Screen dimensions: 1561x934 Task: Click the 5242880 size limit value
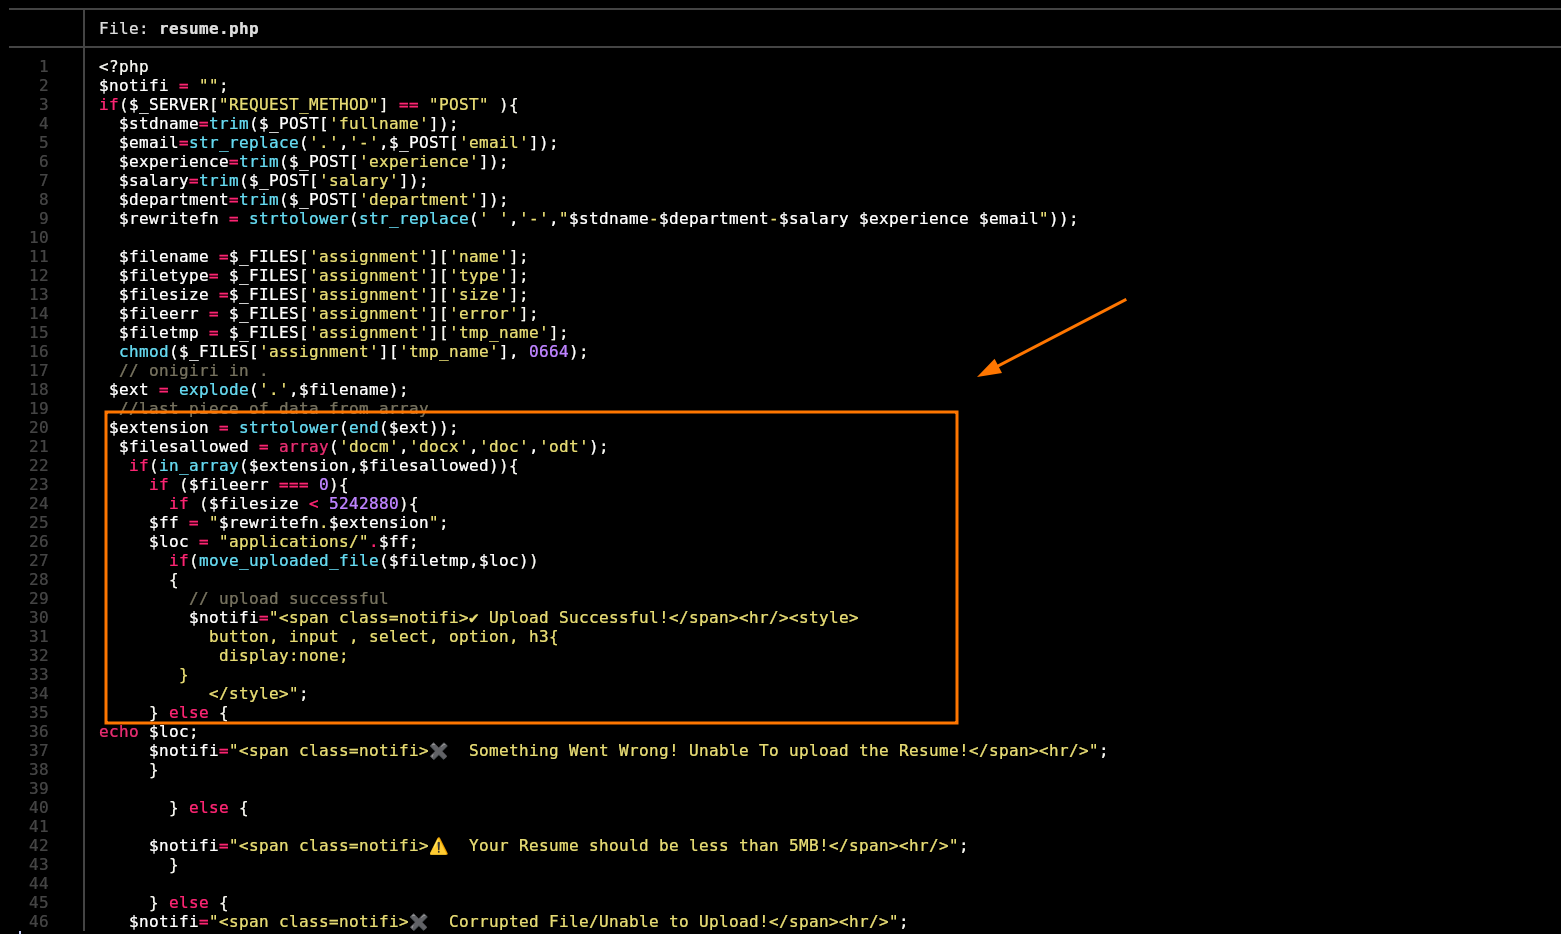pos(364,504)
